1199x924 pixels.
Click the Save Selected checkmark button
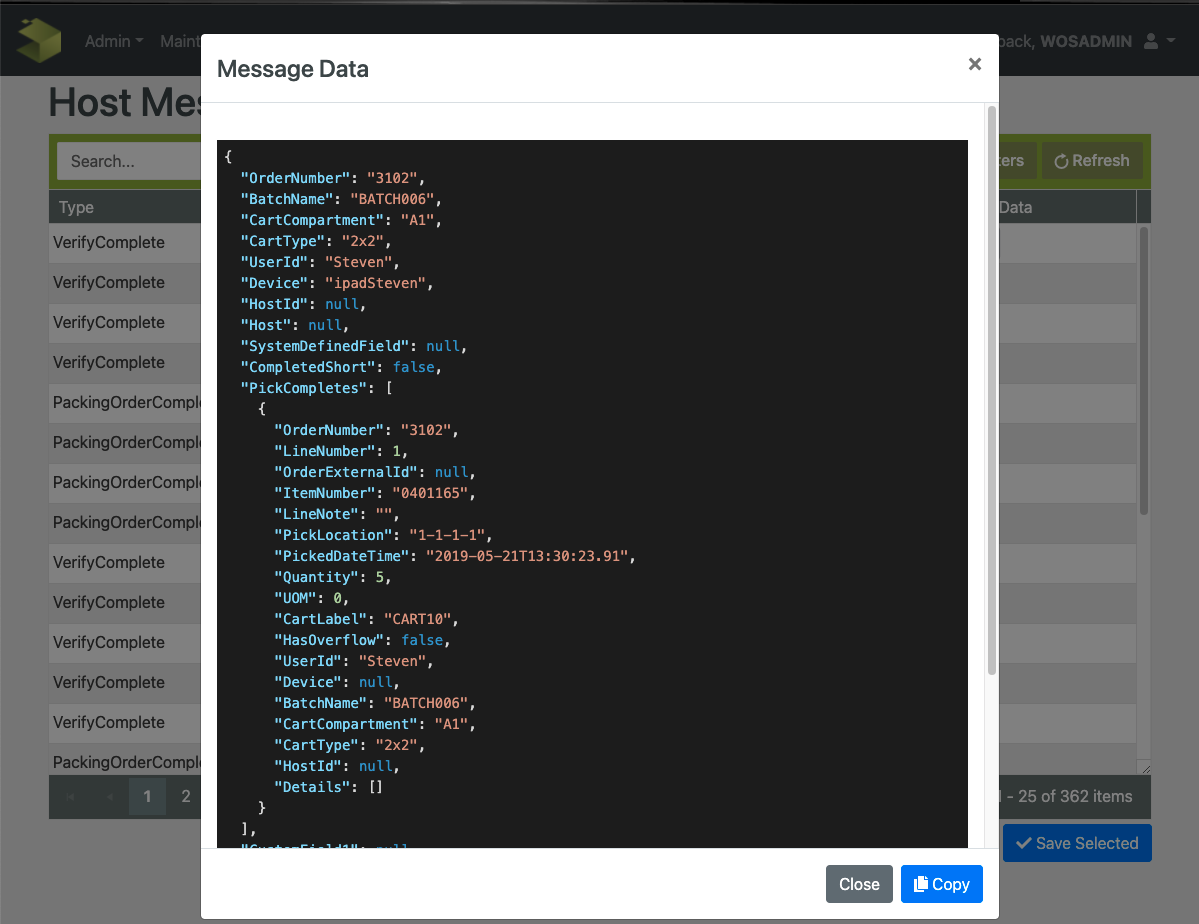(x=1076, y=843)
